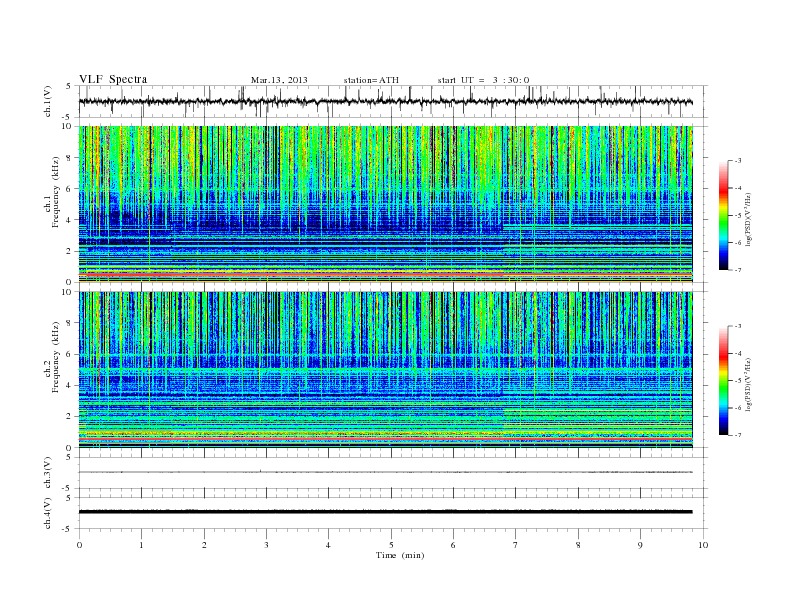
Task: Click the ch.1 waveform trace panel
Action: point(393,101)
